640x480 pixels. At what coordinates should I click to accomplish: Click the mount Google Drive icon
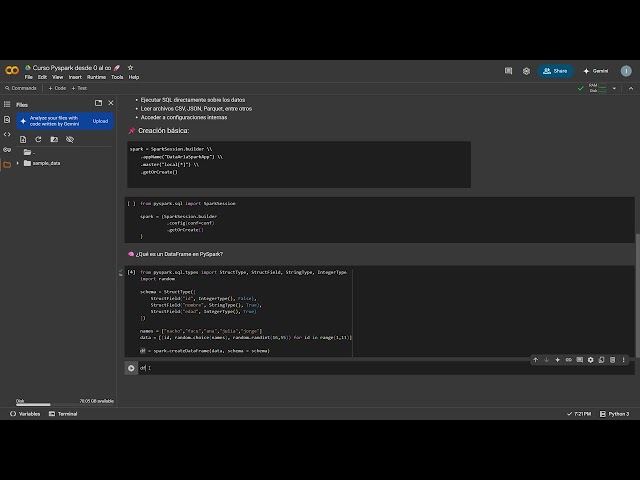pyautogui.click(x=54, y=140)
